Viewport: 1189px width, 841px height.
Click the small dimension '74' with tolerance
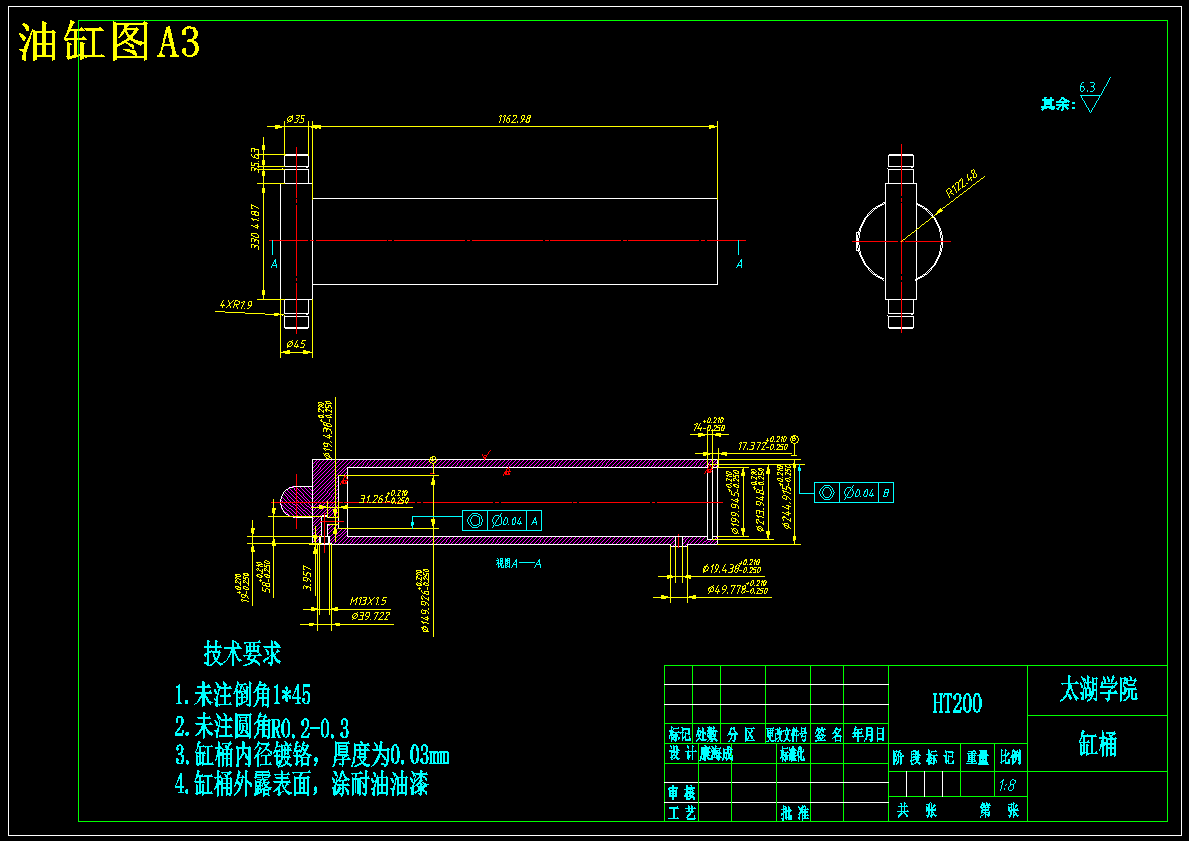pyautogui.click(x=709, y=425)
